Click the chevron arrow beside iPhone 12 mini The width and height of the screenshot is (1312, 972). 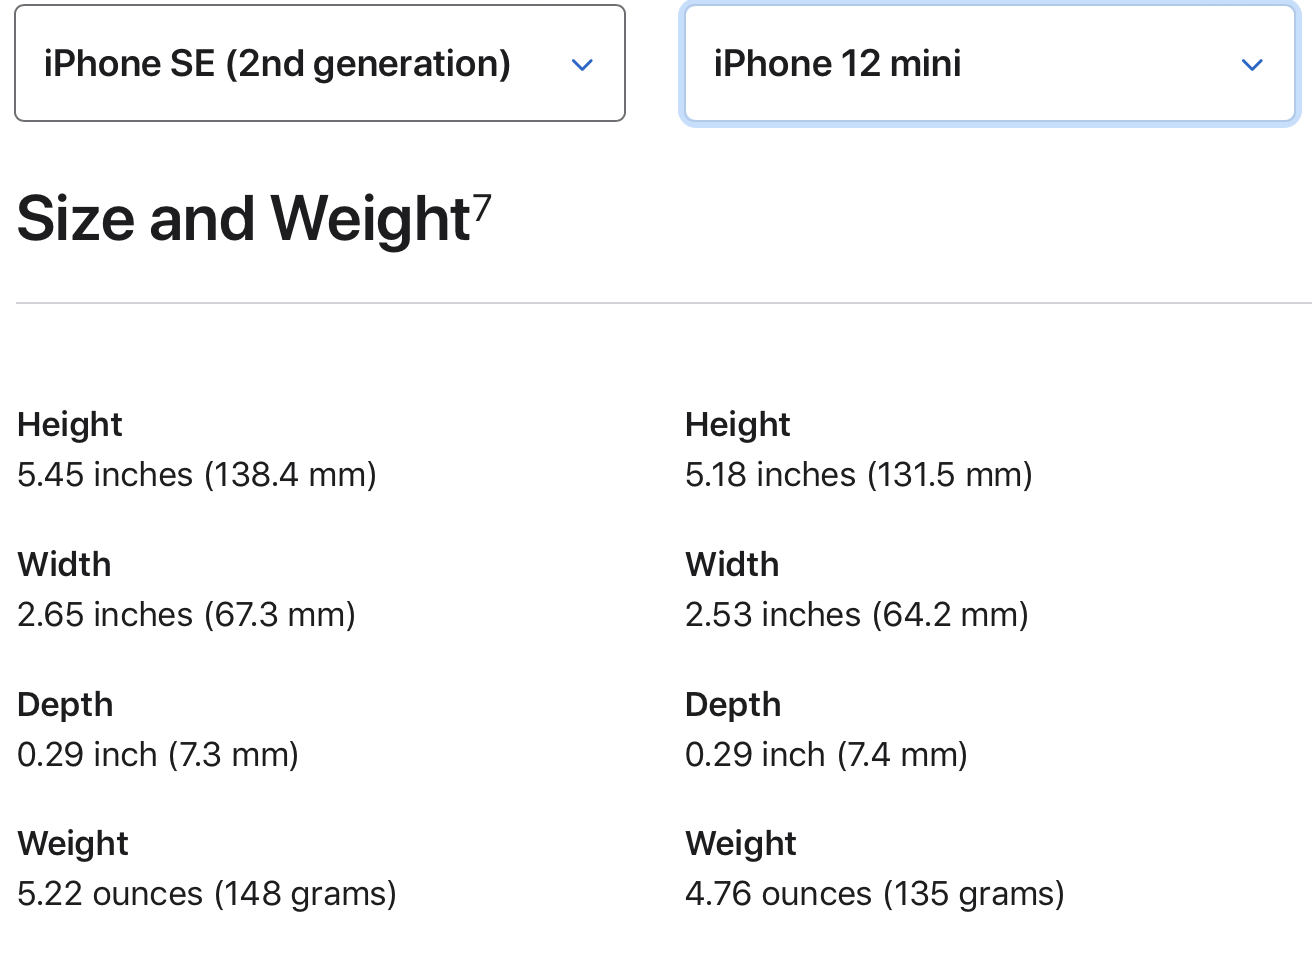1252,65
